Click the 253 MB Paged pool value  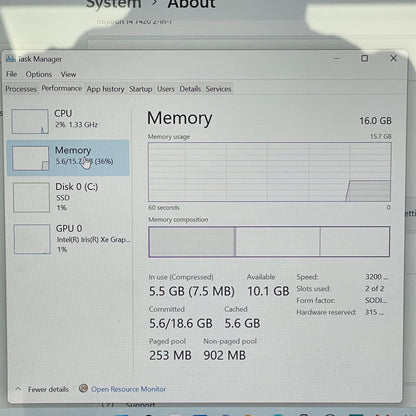pos(170,355)
